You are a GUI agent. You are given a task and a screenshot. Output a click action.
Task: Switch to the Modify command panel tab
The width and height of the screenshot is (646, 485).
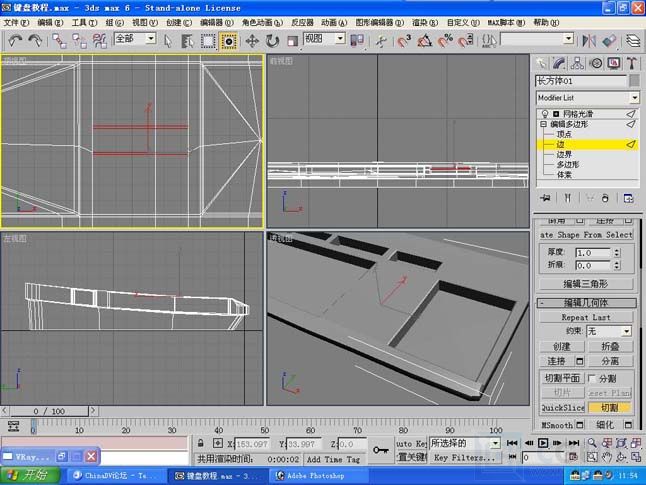559,63
